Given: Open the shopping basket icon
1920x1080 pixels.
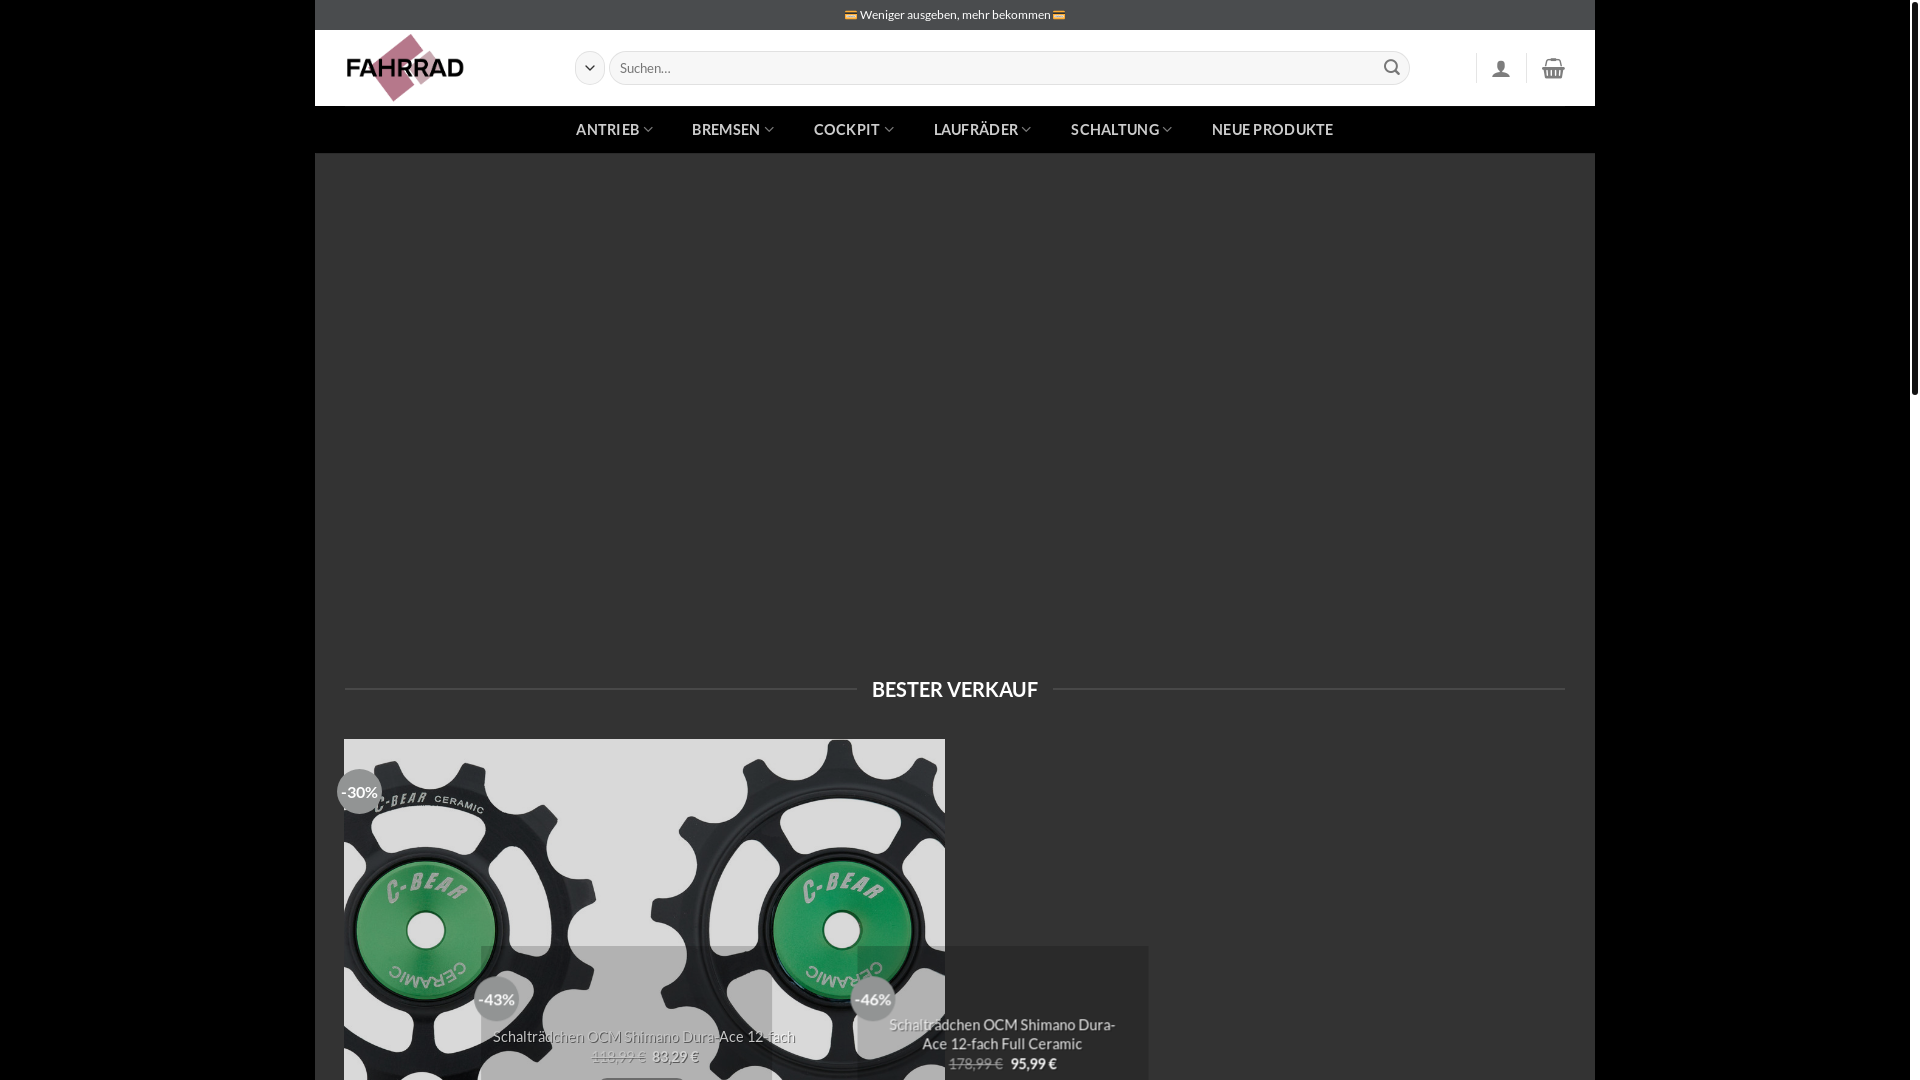Looking at the screenshot, I should [x=1553, y=68].
